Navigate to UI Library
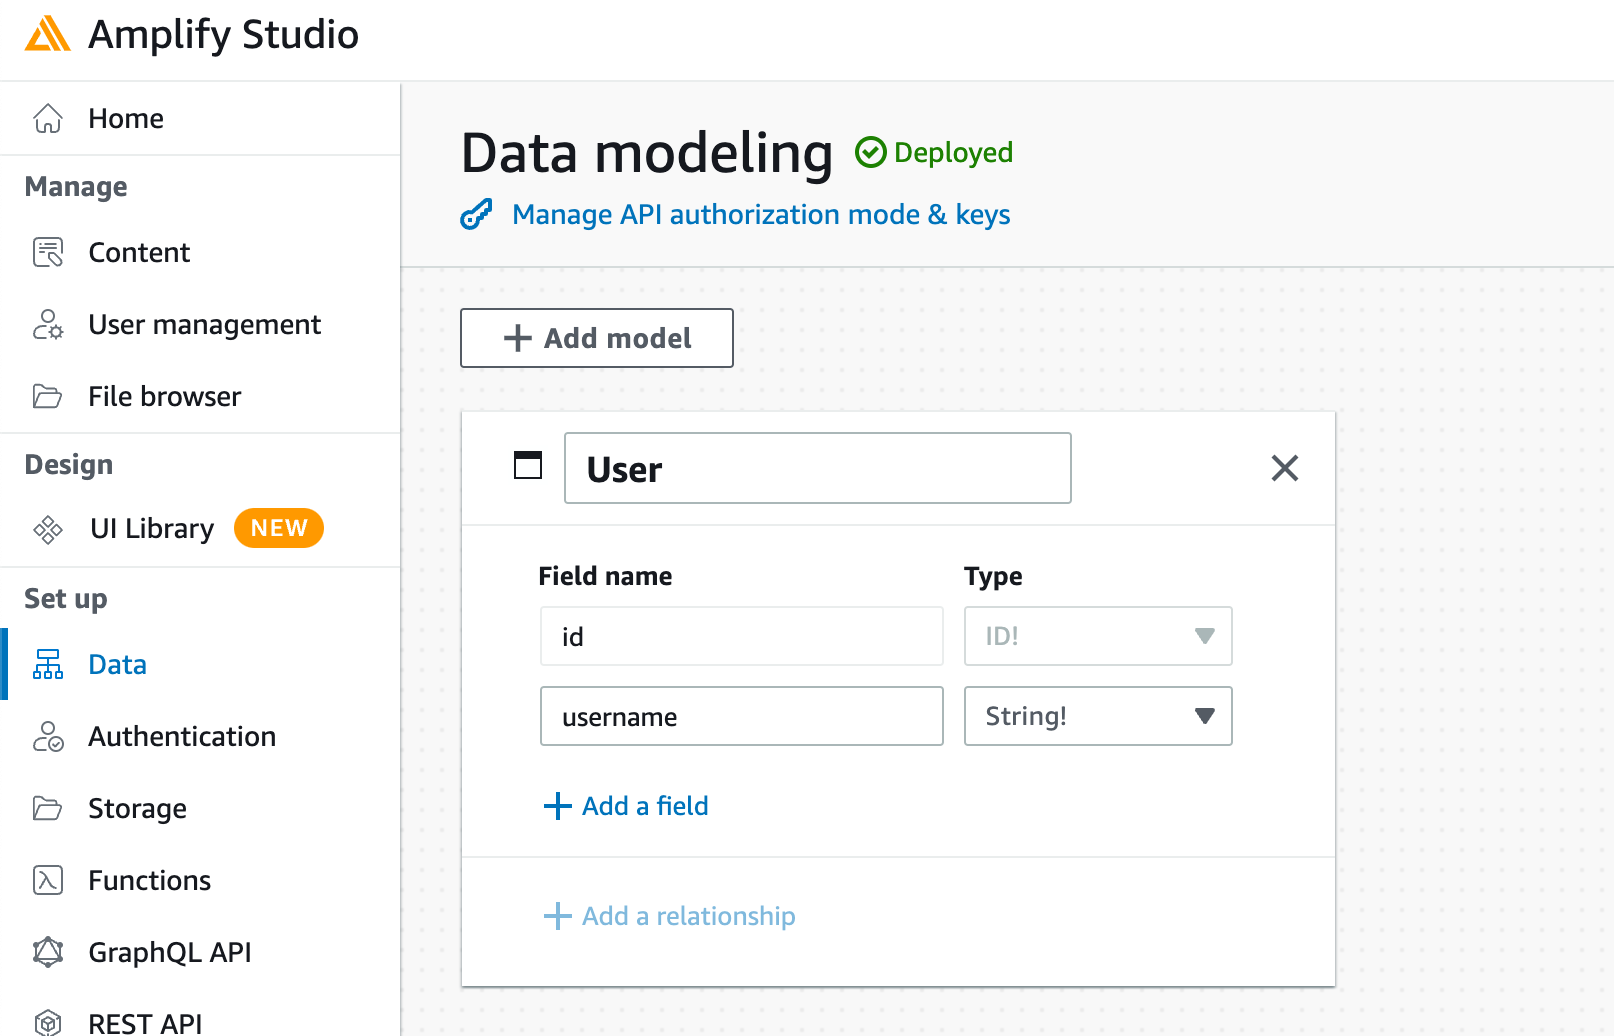The image size is (1614, 1036). 152,528
